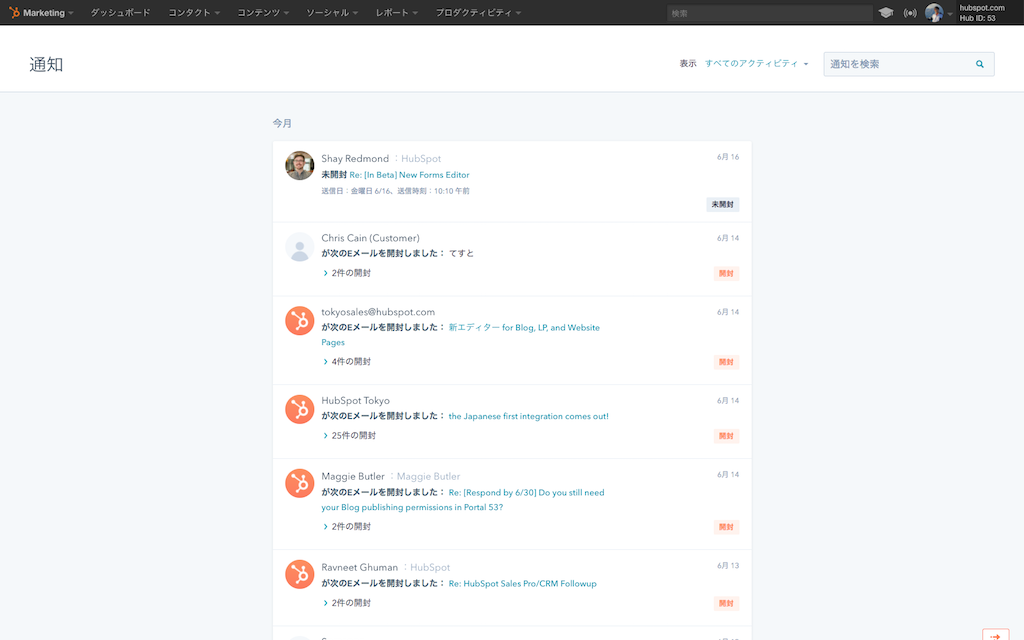Open the Re: [In Beta] New Forms Editor link
Viewport: 1024px width, 640px height.
pos(409,175)
